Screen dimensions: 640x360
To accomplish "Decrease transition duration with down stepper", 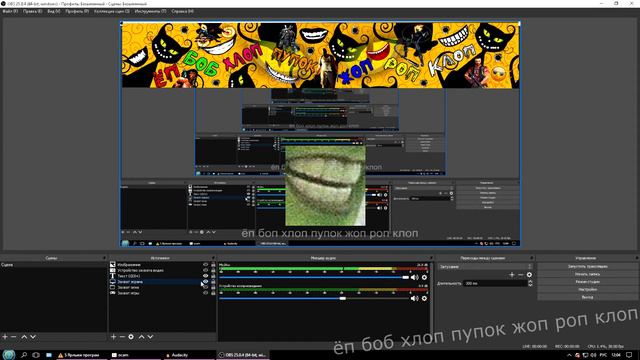I will point(530,285).
